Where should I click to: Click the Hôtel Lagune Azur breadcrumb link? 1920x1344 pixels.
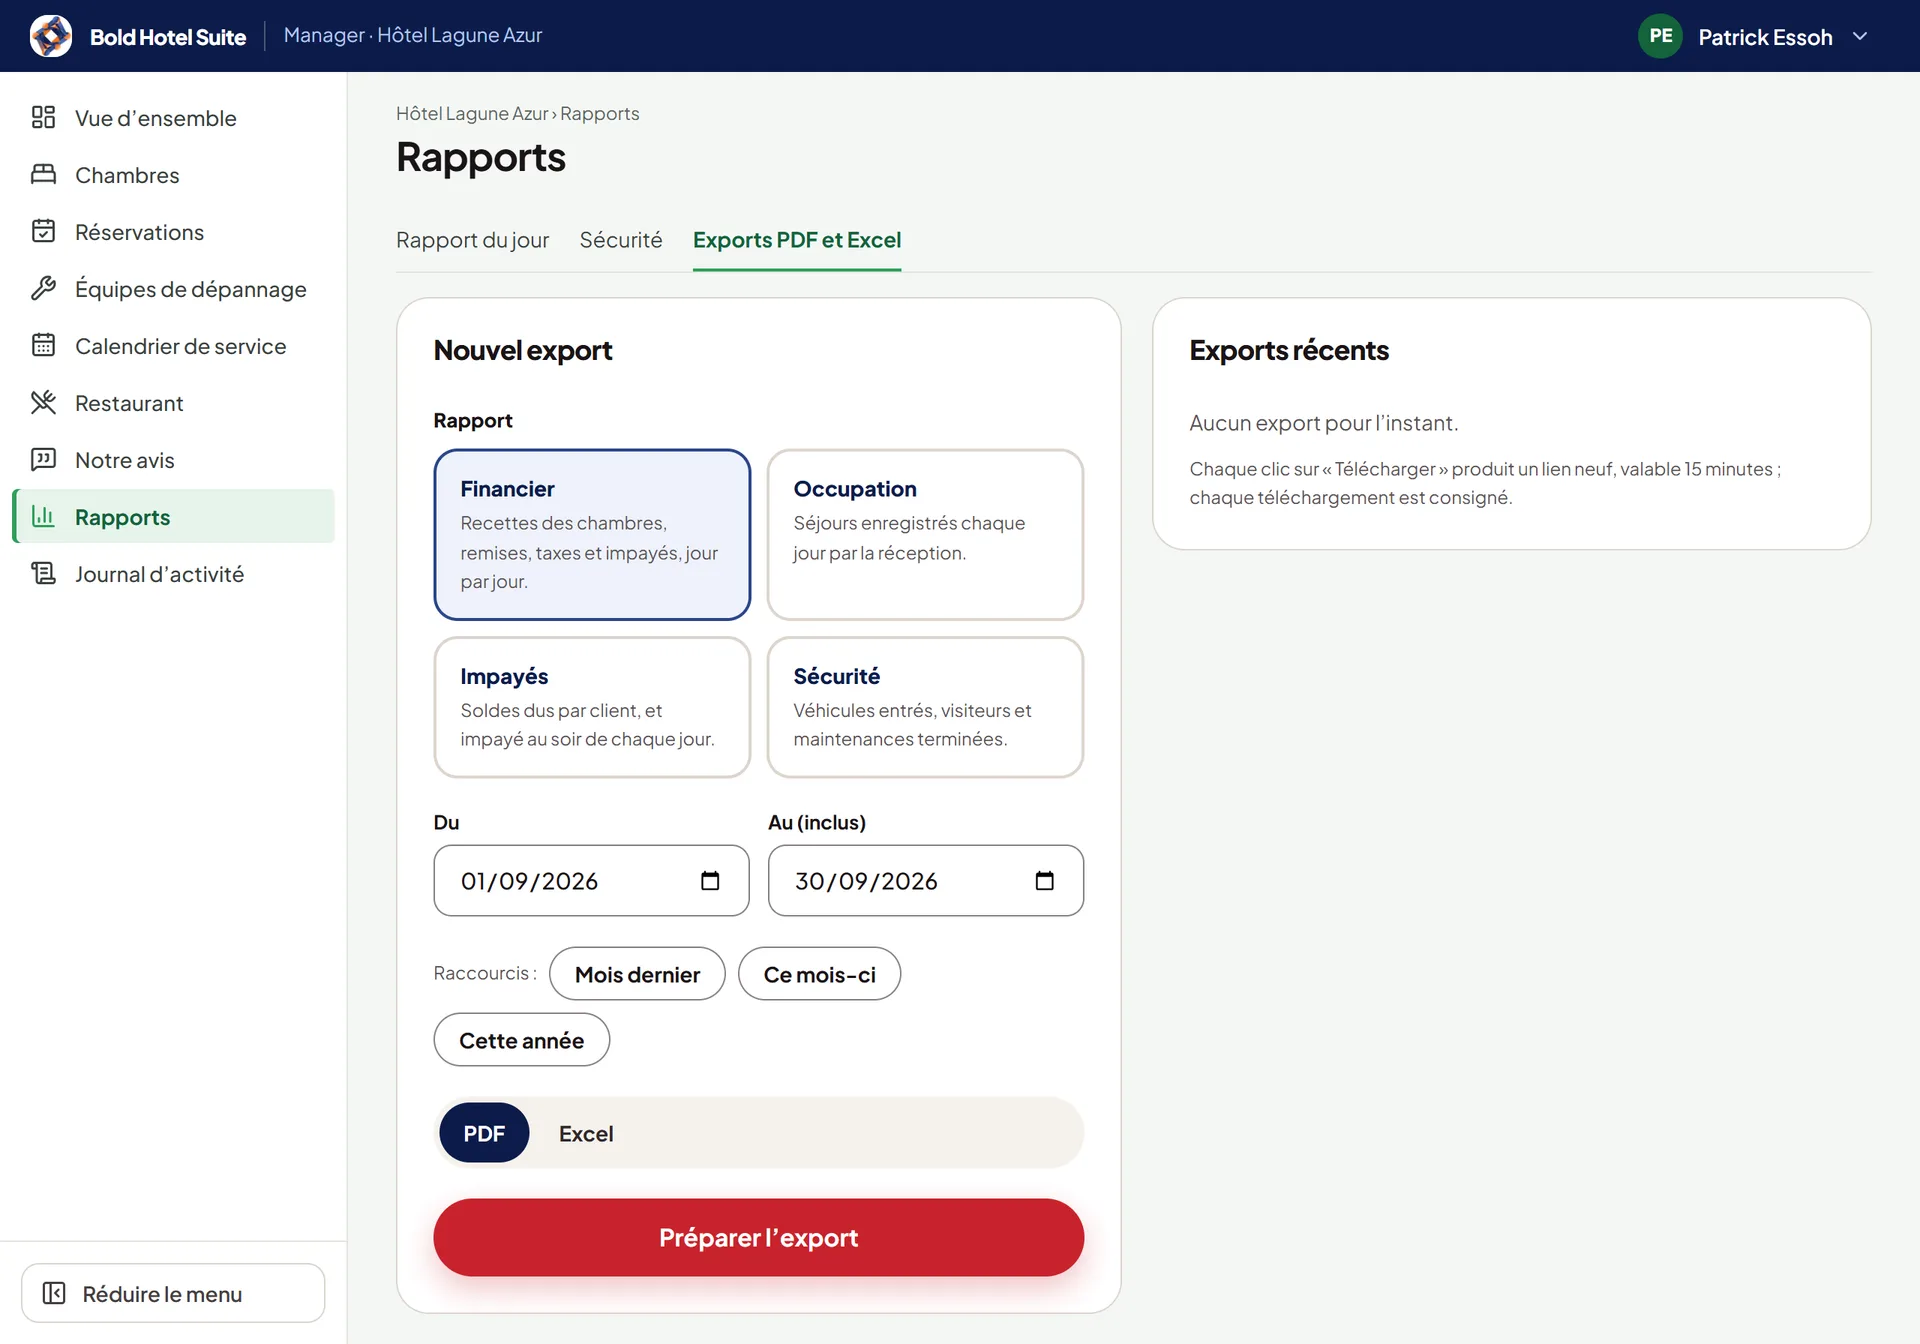click(472, 113)
